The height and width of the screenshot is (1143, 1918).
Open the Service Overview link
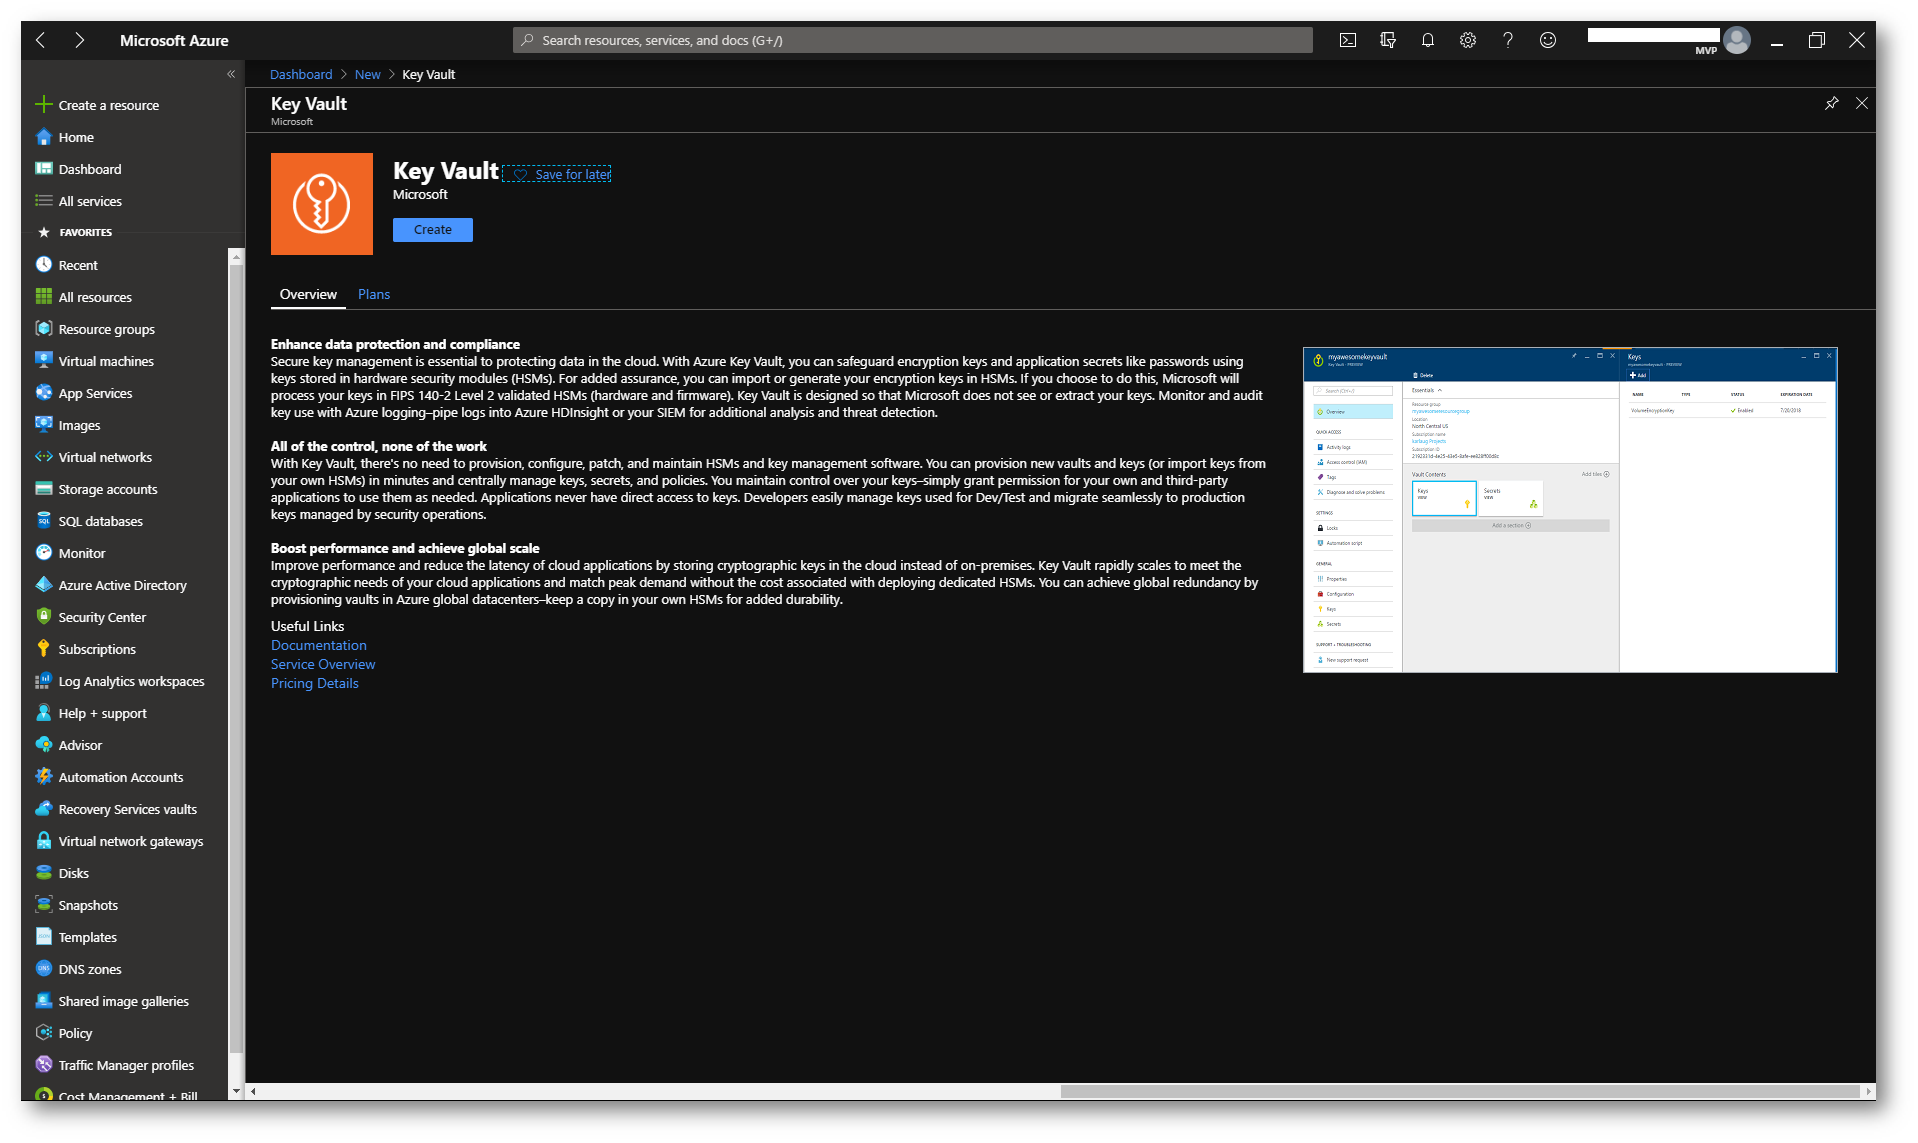coord(323,664)
